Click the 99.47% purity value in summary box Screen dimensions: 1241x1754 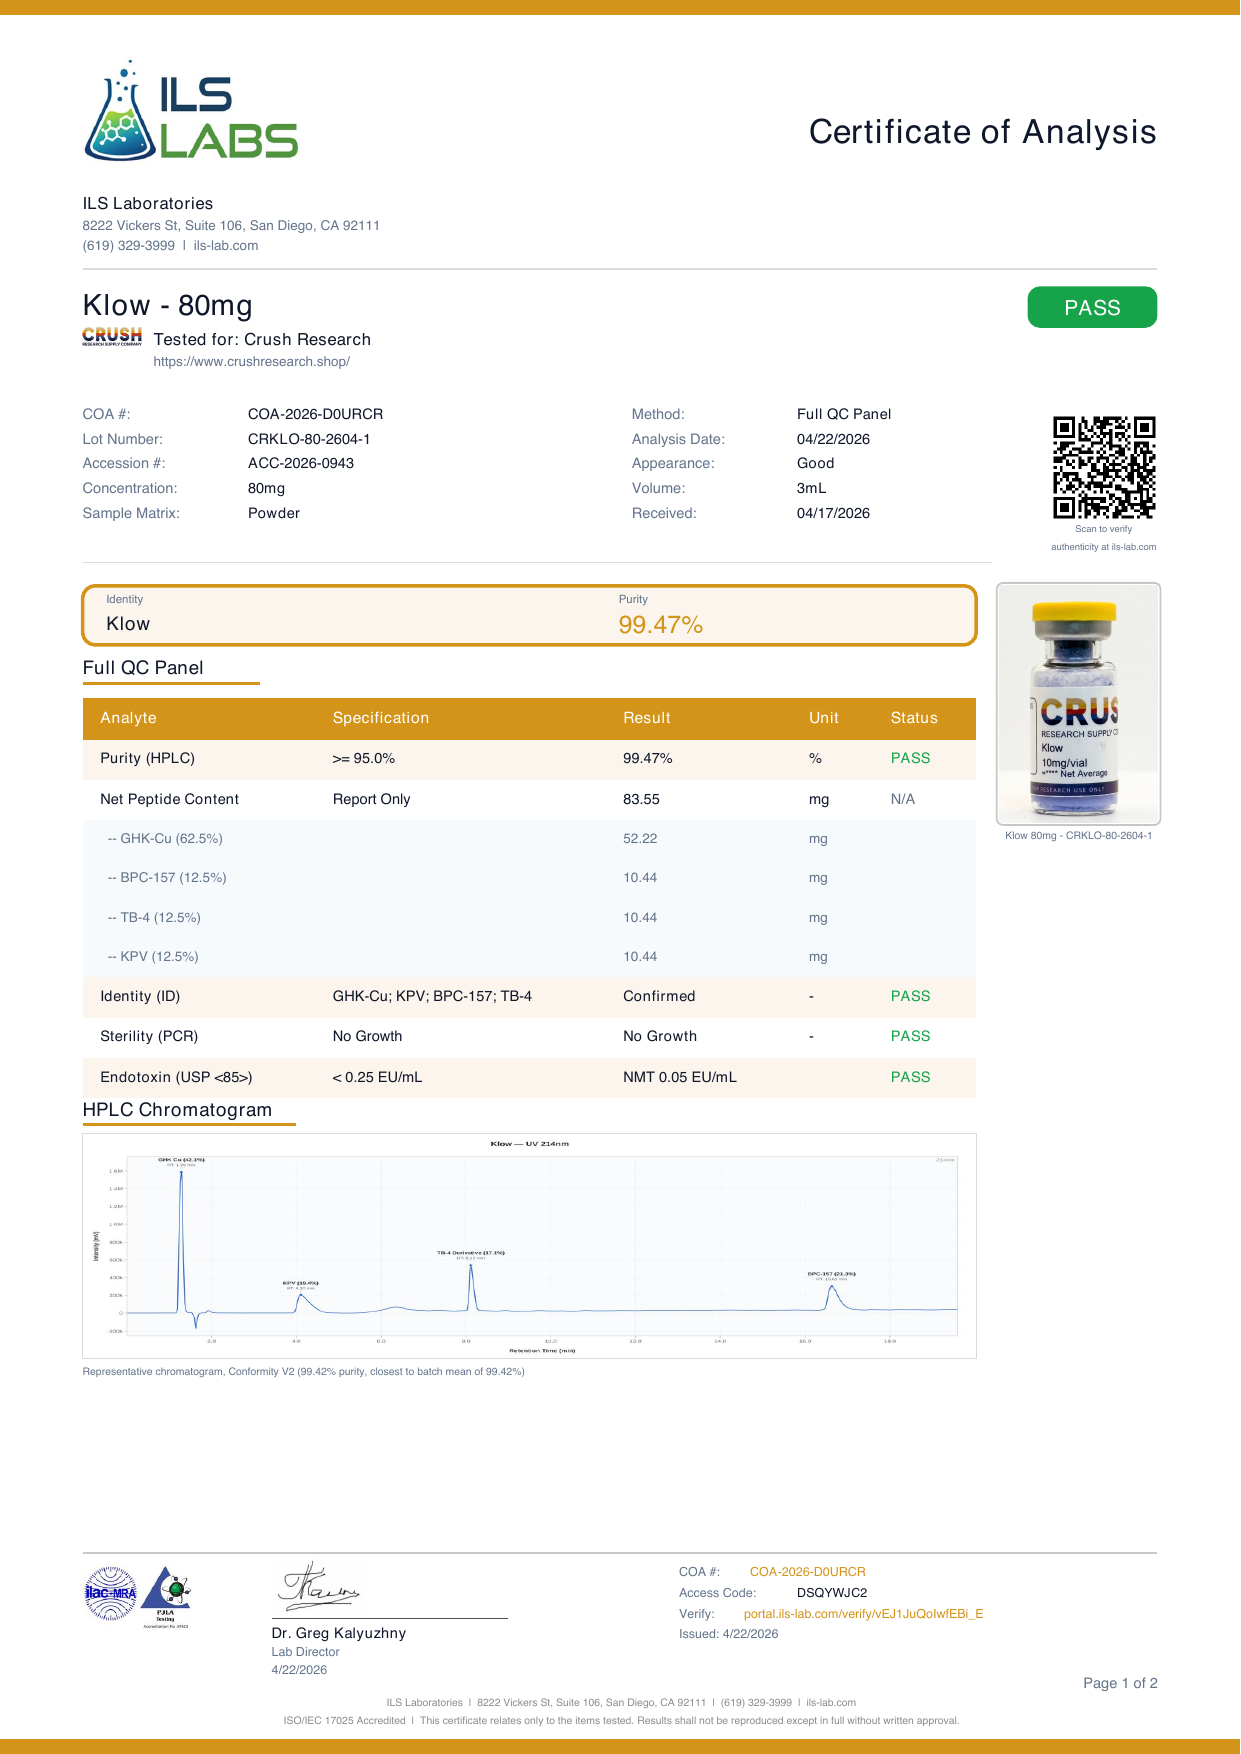660,625
